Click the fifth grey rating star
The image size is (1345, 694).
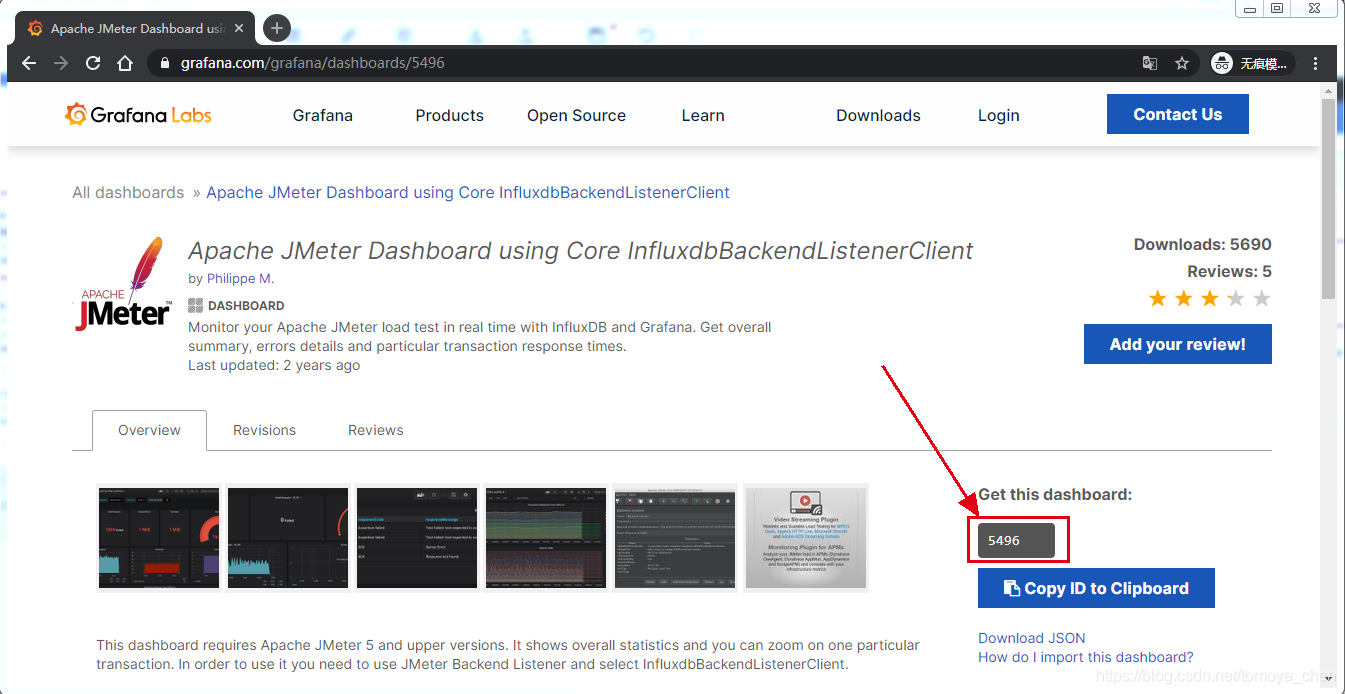pos(1262,298)
